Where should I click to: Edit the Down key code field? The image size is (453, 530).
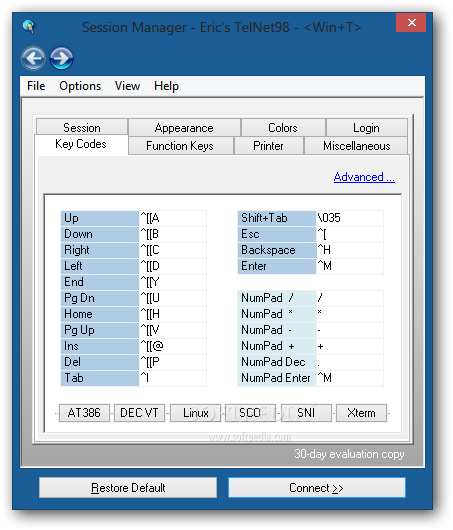coord(173,234)
